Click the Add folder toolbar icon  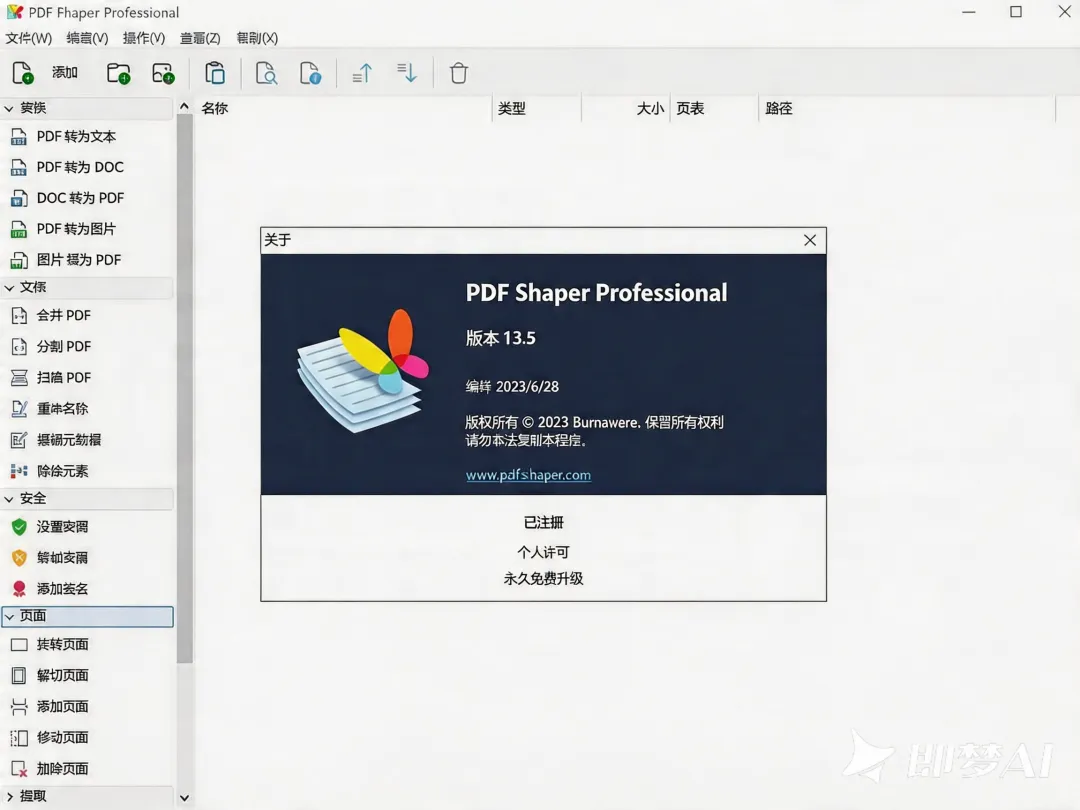[118, 73]
